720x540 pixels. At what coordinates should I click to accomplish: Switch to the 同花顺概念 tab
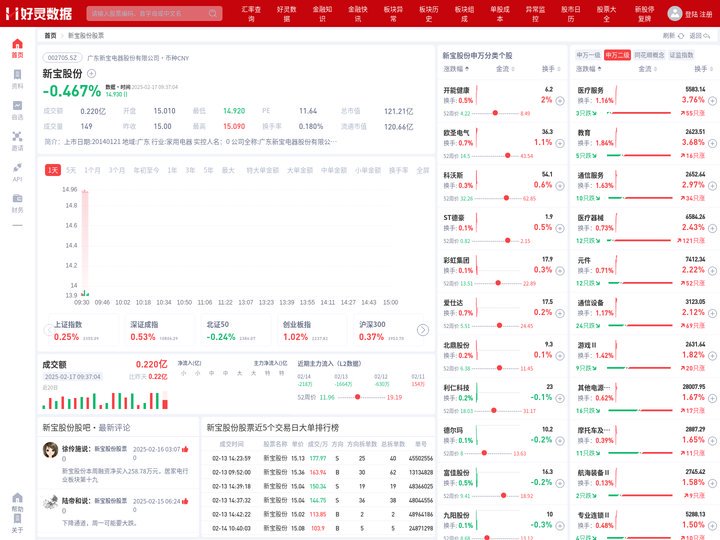[649, 55]
